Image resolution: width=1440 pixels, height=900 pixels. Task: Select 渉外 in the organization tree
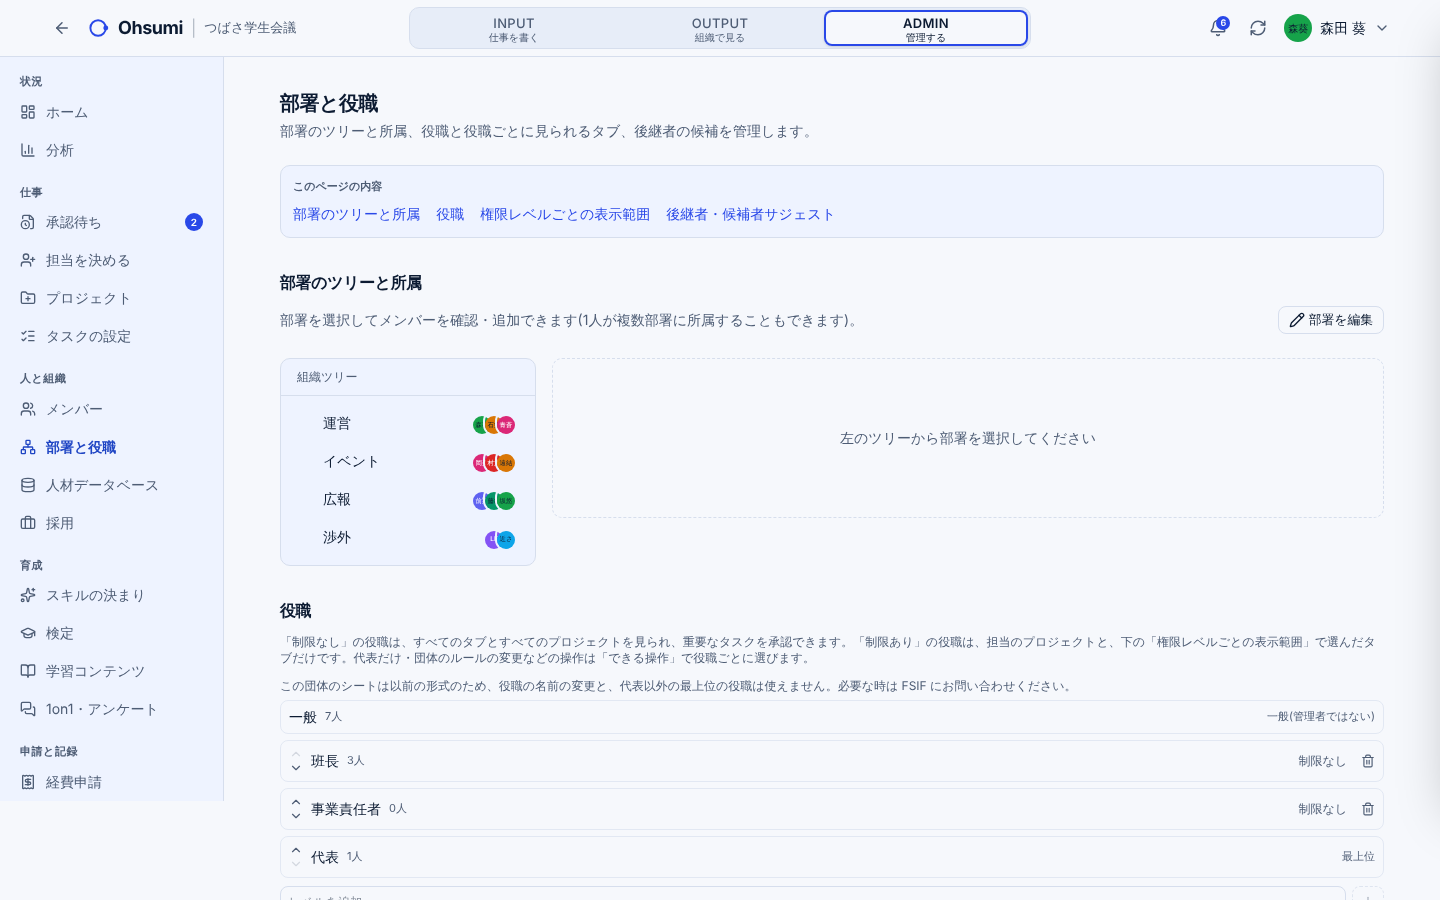[x=408, y=538]
